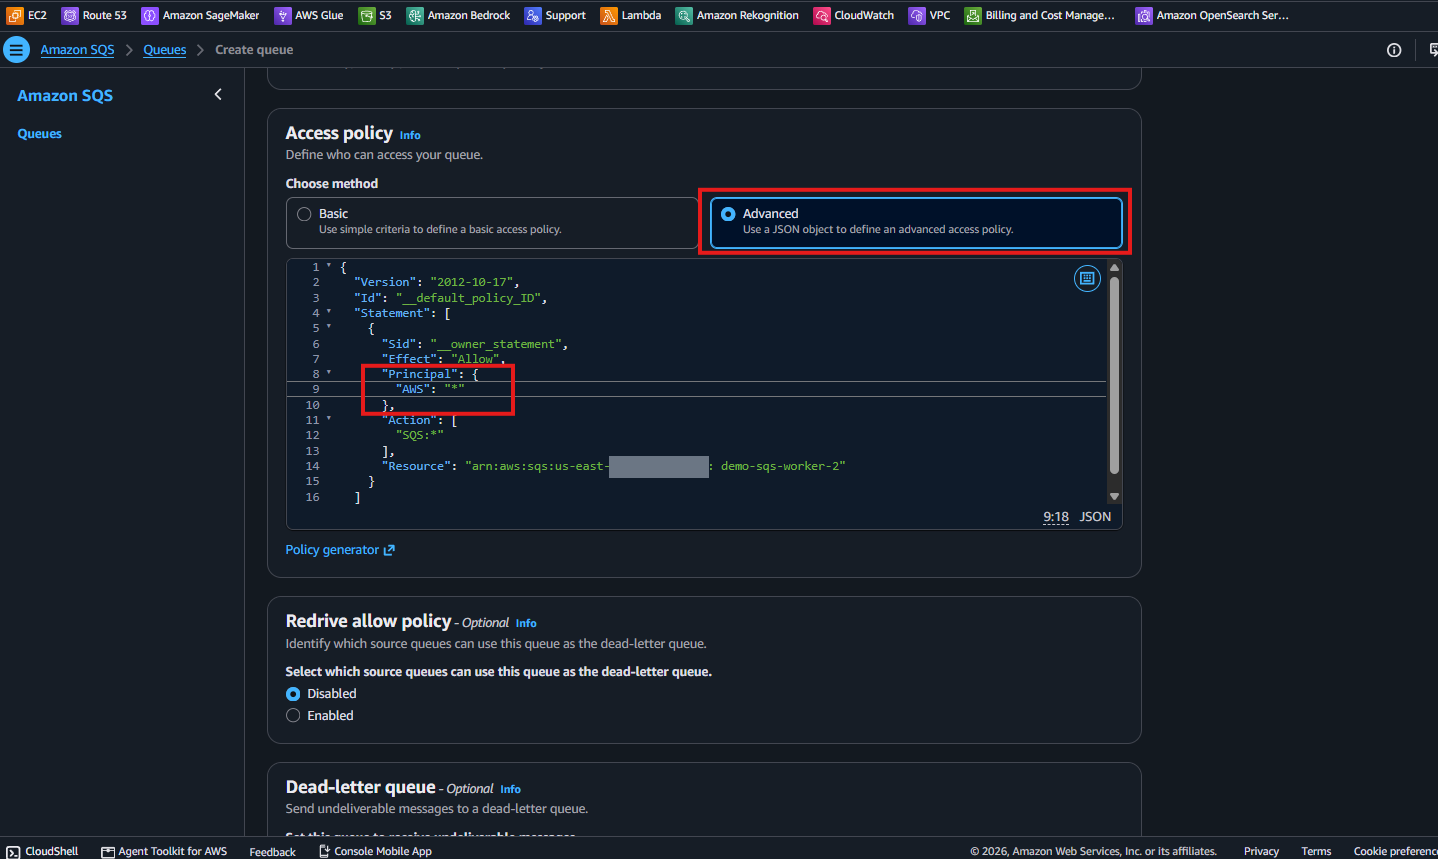The image size is (1438, 859).
Task: Open Amazon Rekognition shortcut icon
Action: pos(684,15)
